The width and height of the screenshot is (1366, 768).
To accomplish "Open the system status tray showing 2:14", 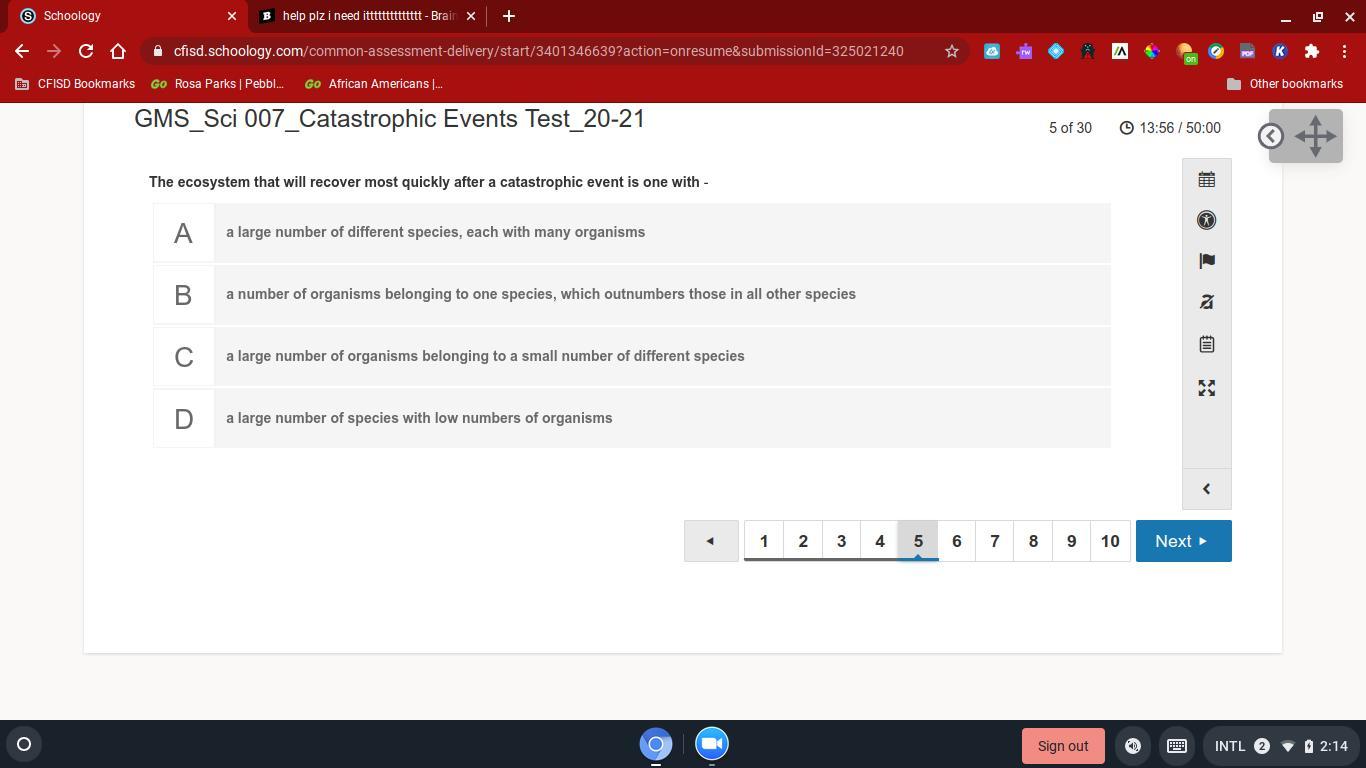I will click(1282, 746).
